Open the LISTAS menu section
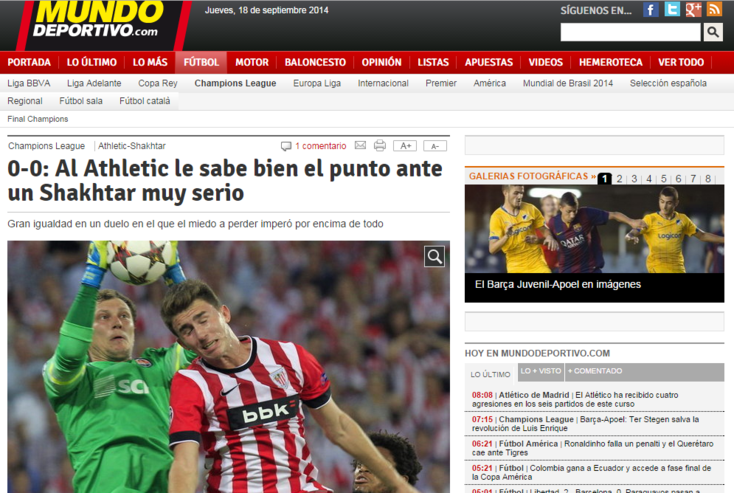The width and height of the screenshot is (734, 493). pyautogui.click(x=433, y=62)
